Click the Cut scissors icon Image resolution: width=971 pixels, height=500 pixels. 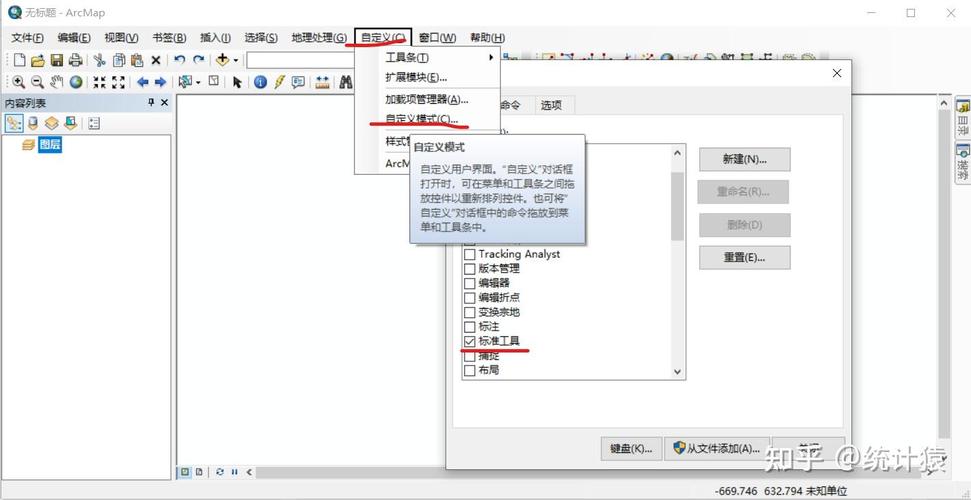point(100,60)
